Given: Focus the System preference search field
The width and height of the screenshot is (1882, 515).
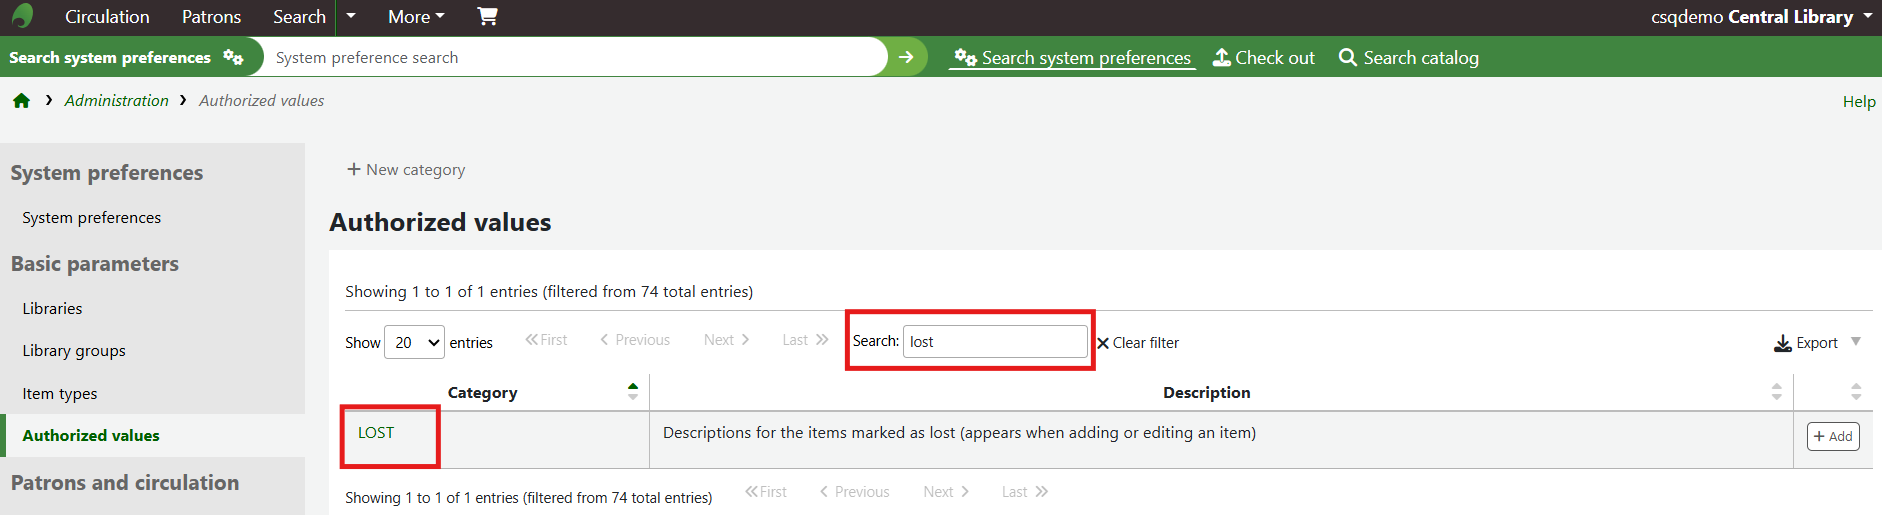Looking at the screenshot, I should click(570, 57).
